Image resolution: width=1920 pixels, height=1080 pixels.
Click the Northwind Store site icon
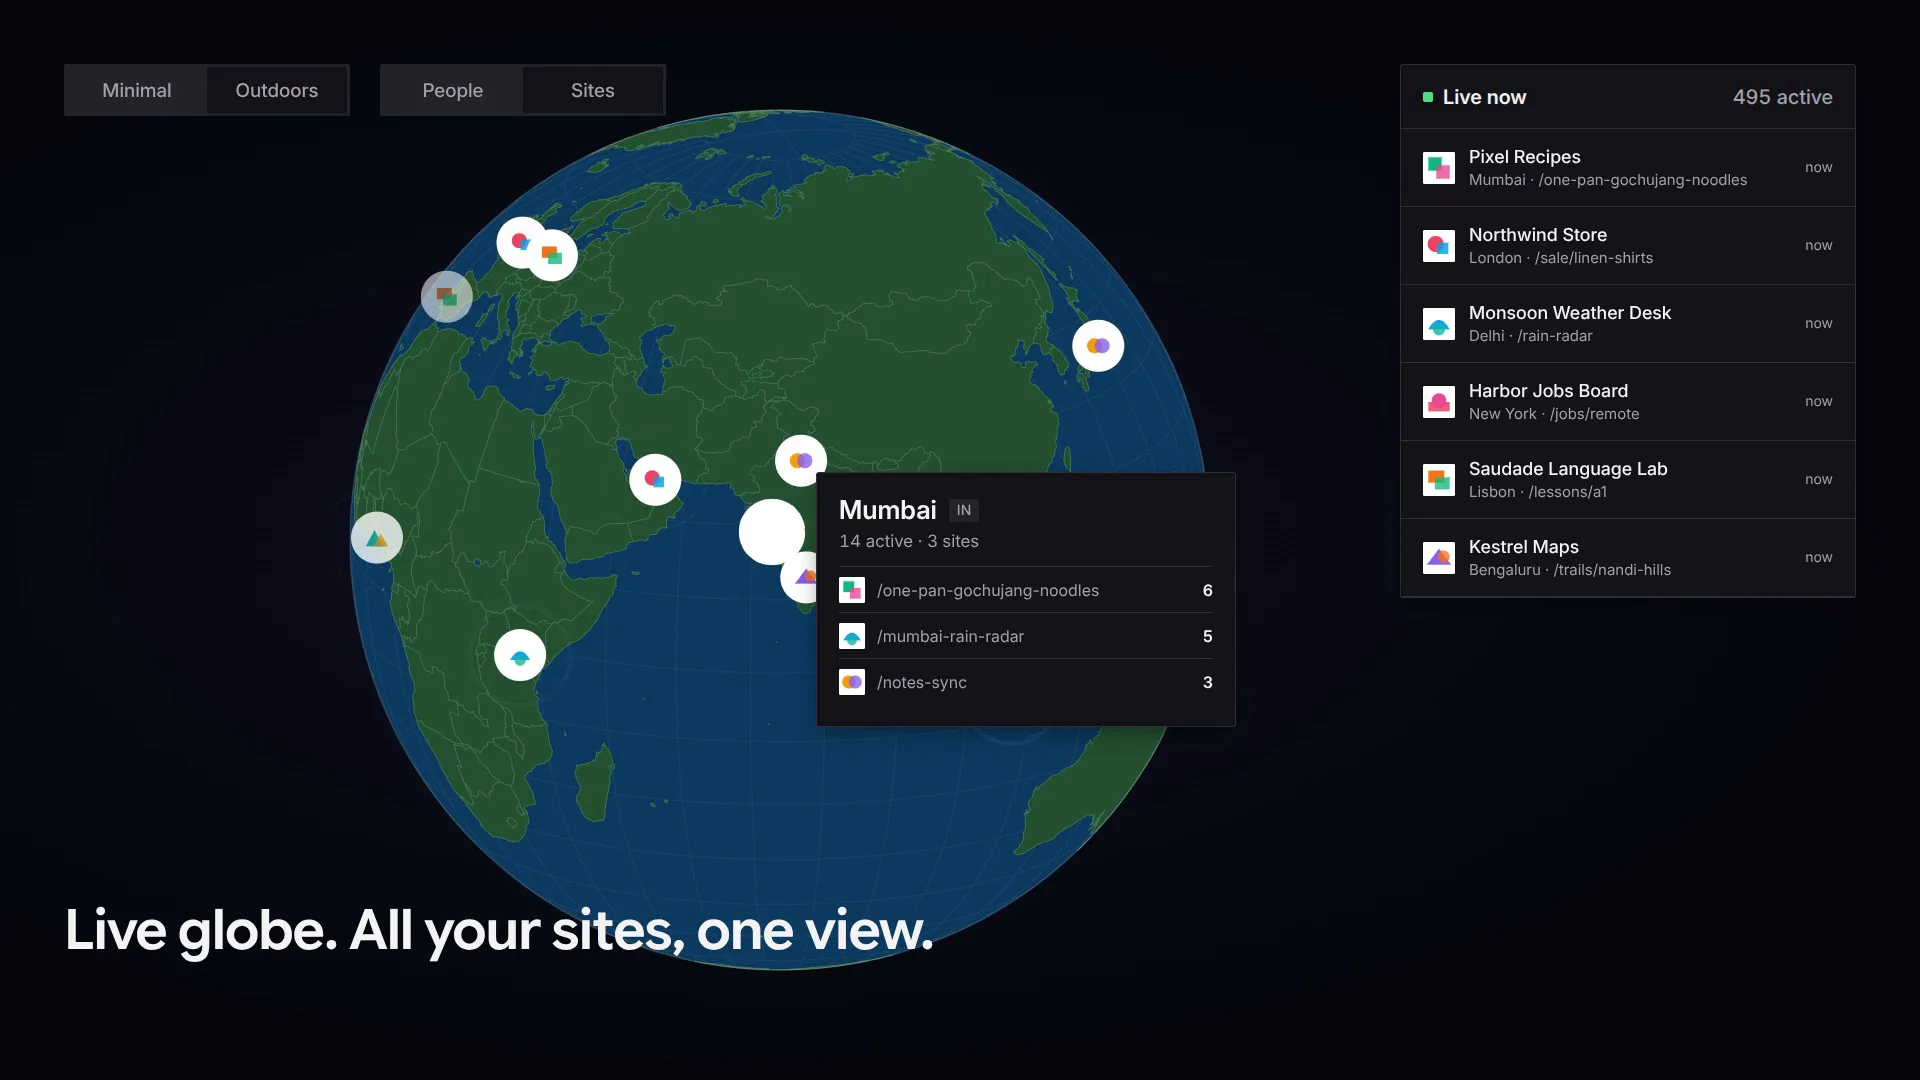(x=1438, y=246)
